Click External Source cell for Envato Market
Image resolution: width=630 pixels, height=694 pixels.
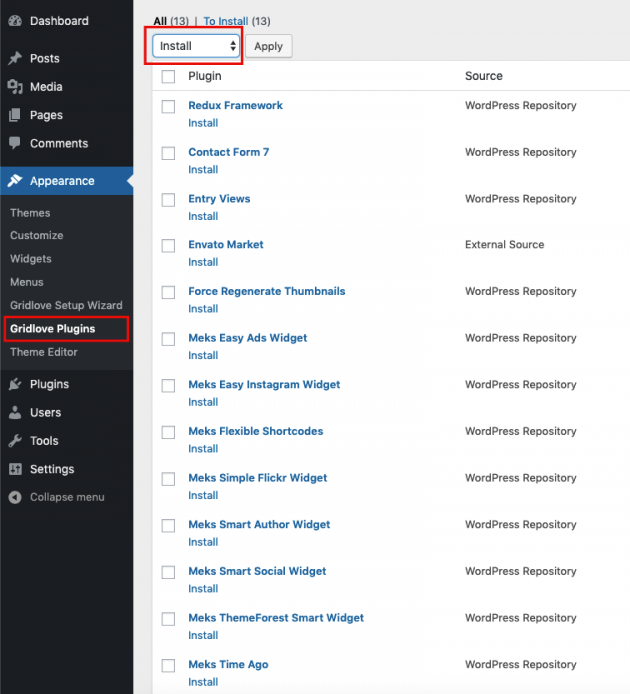coord(505,245)
